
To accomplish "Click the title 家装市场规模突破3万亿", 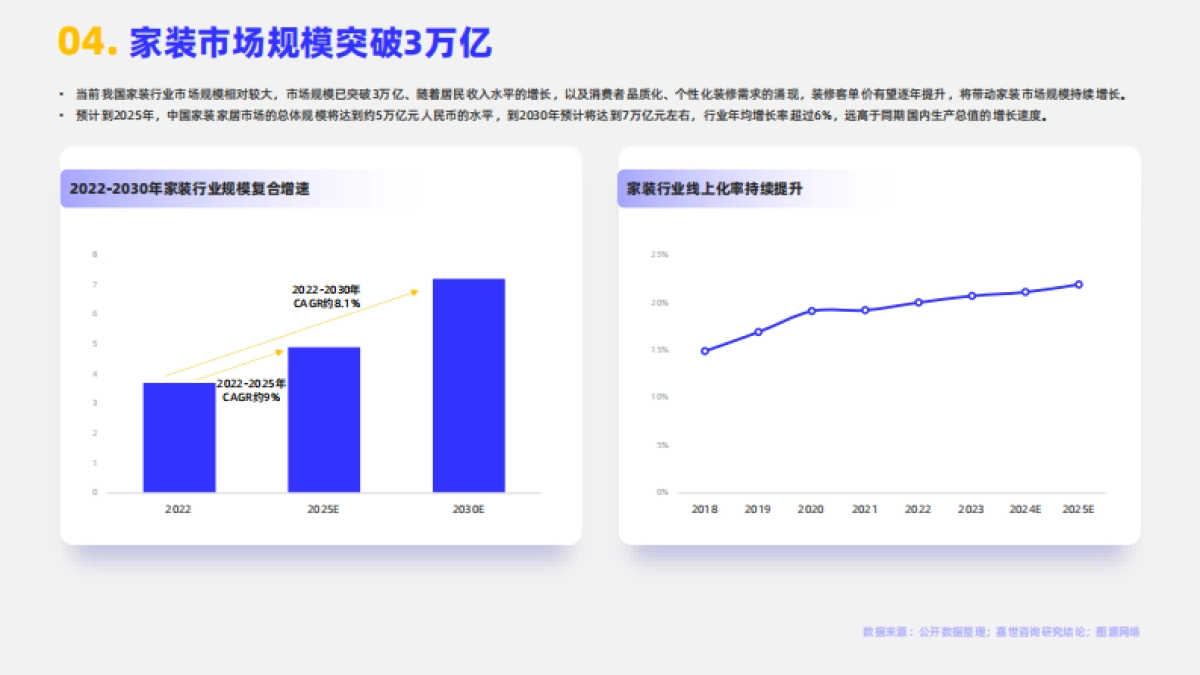I will coord(310,40).
